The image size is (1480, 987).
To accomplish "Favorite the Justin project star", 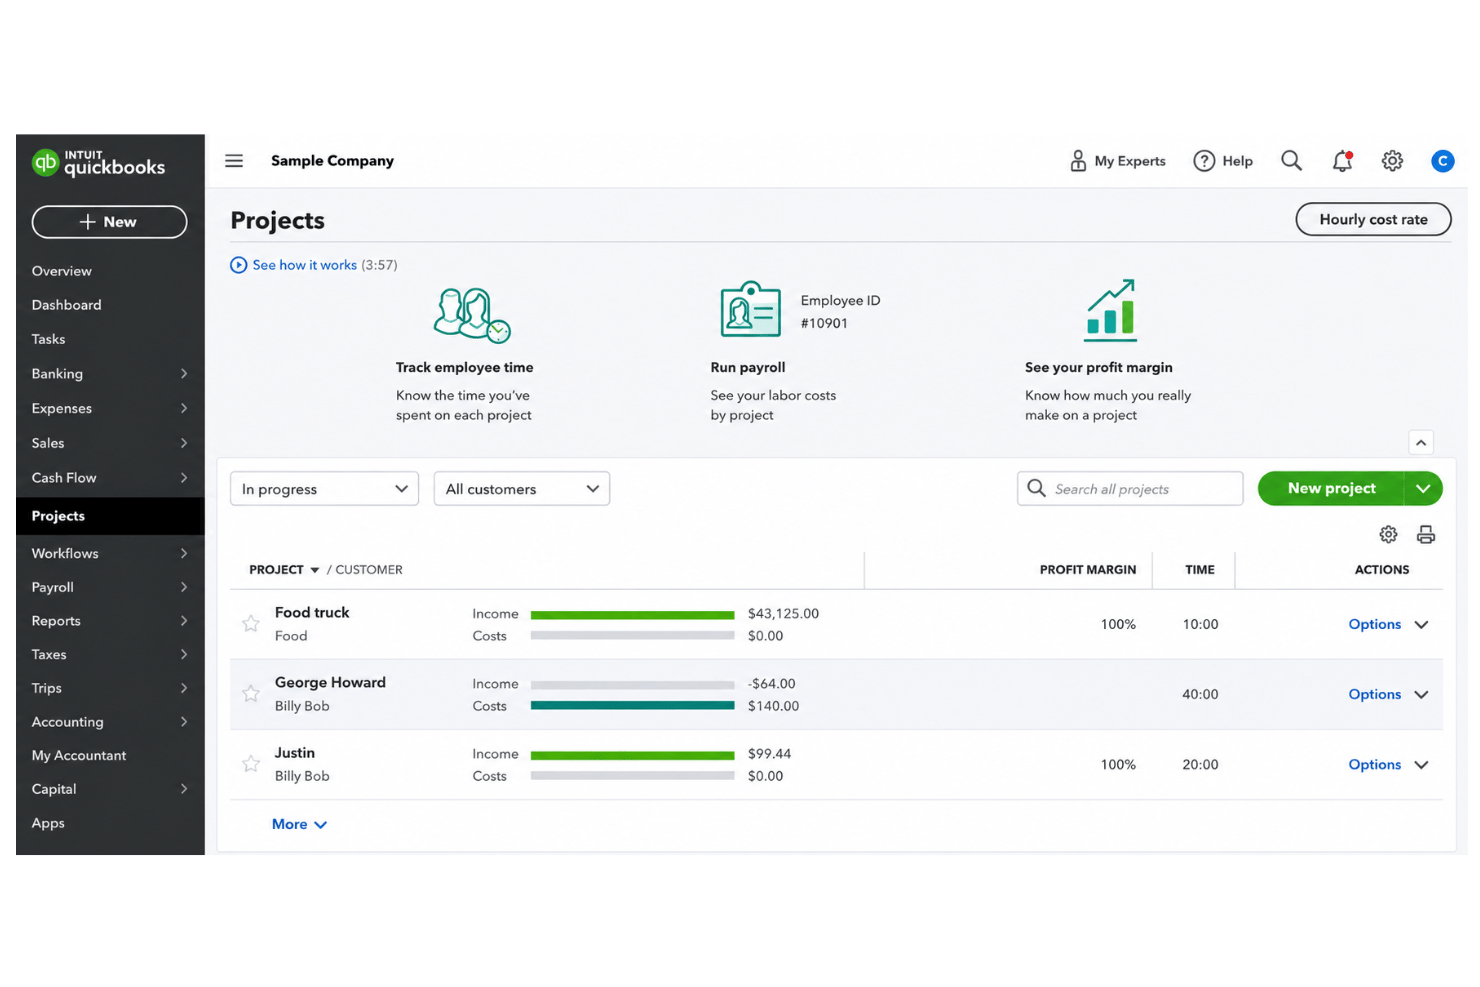I will click(251, 764).
